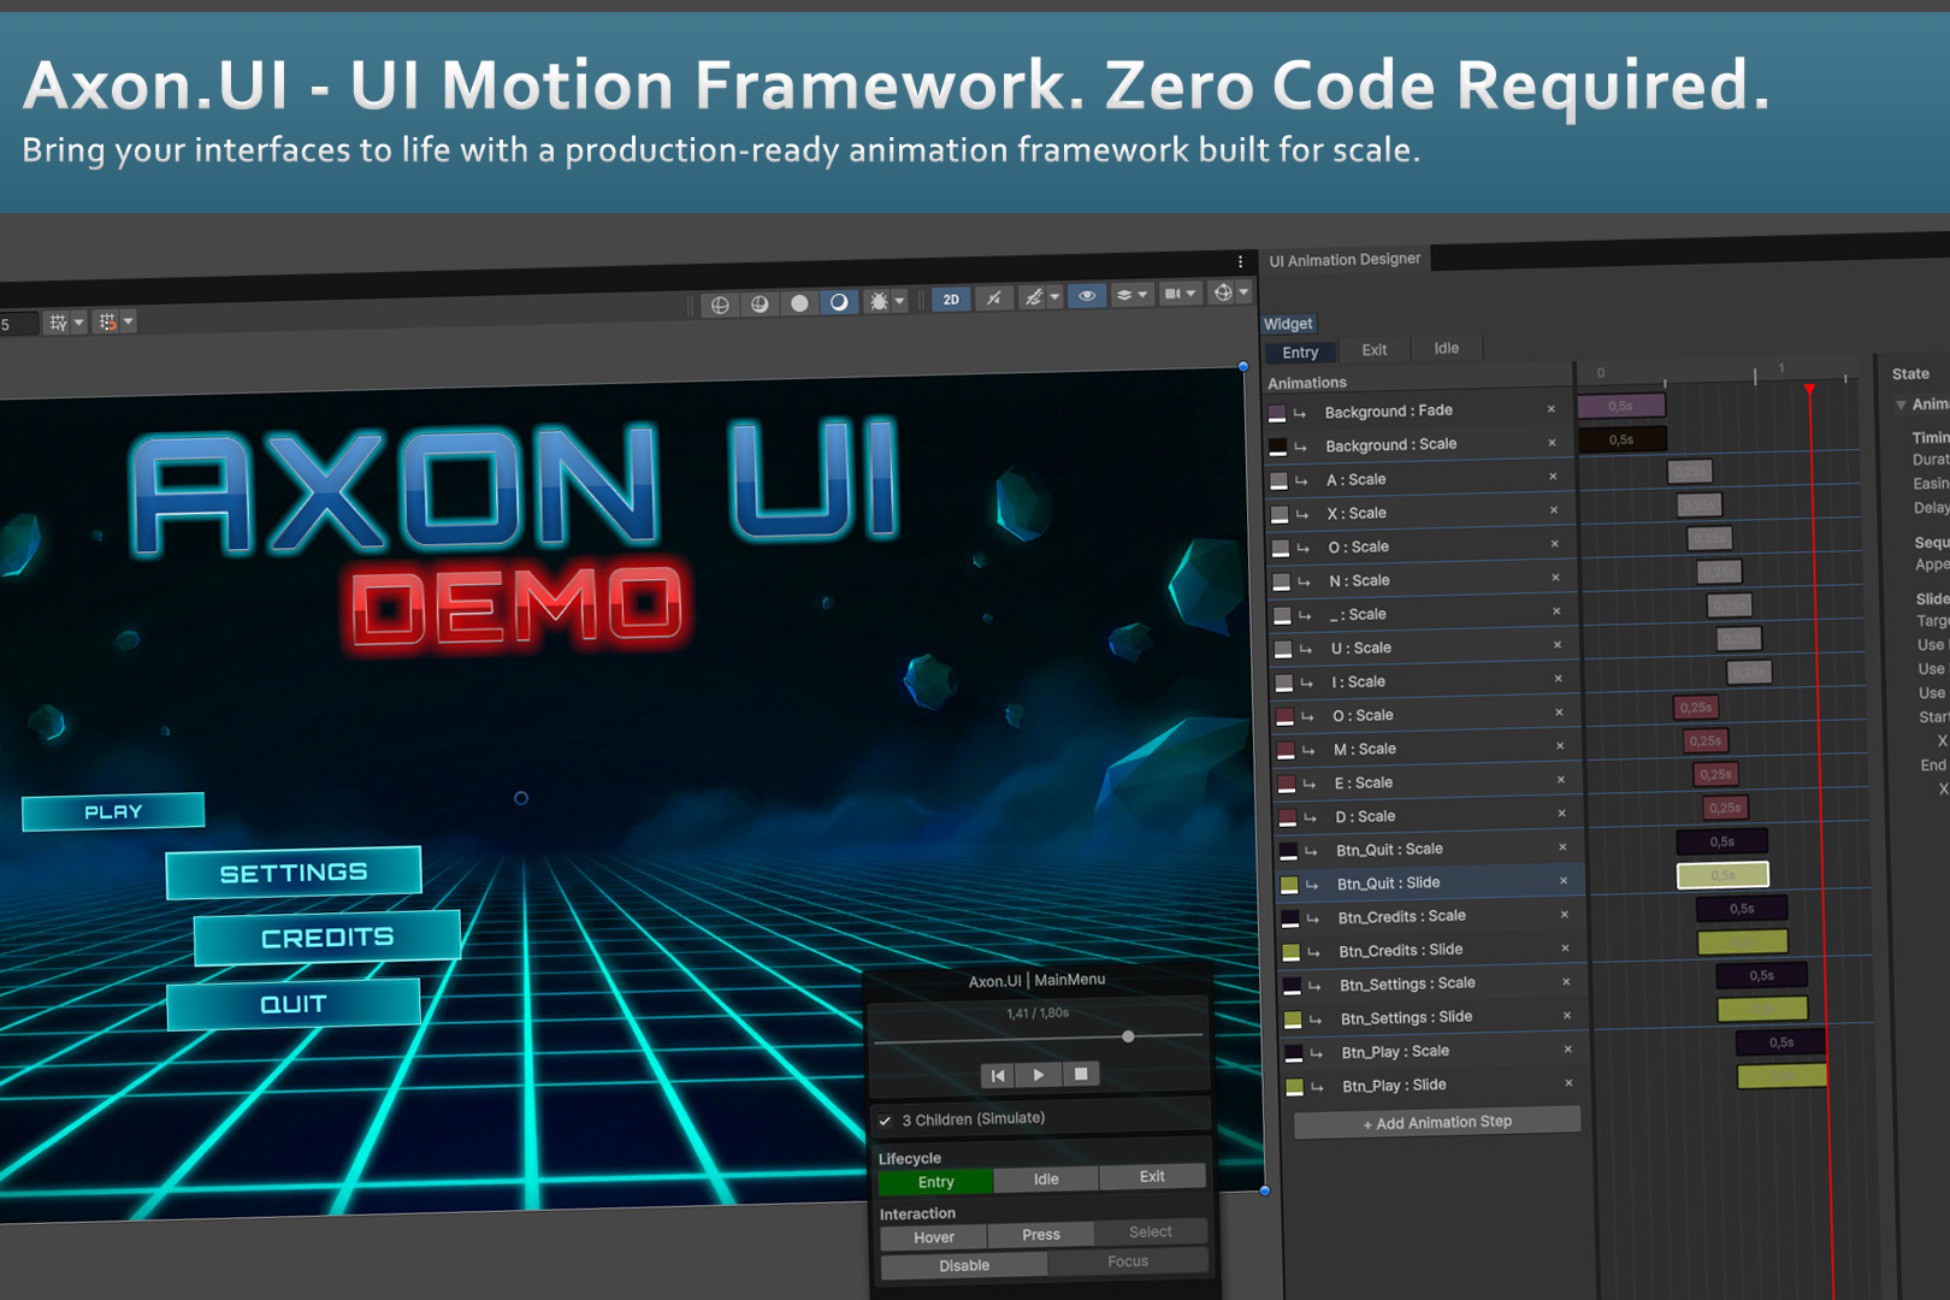Viewport: 1950px width, 1300px height.
Task: Skip preview to start
Action: 997,1076
